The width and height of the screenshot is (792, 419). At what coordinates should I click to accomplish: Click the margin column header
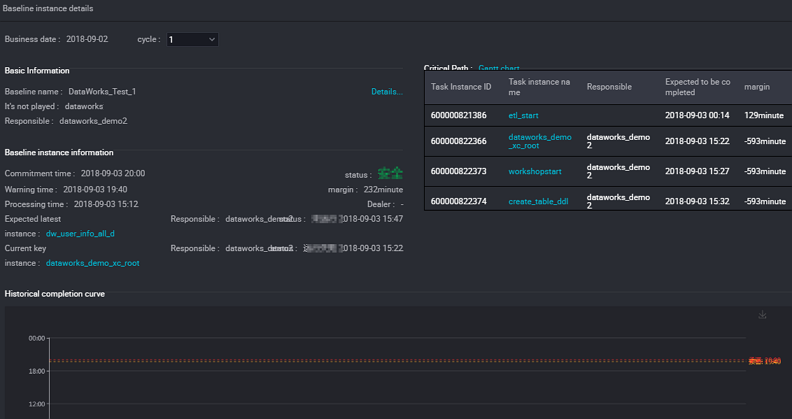pos(757,87)
